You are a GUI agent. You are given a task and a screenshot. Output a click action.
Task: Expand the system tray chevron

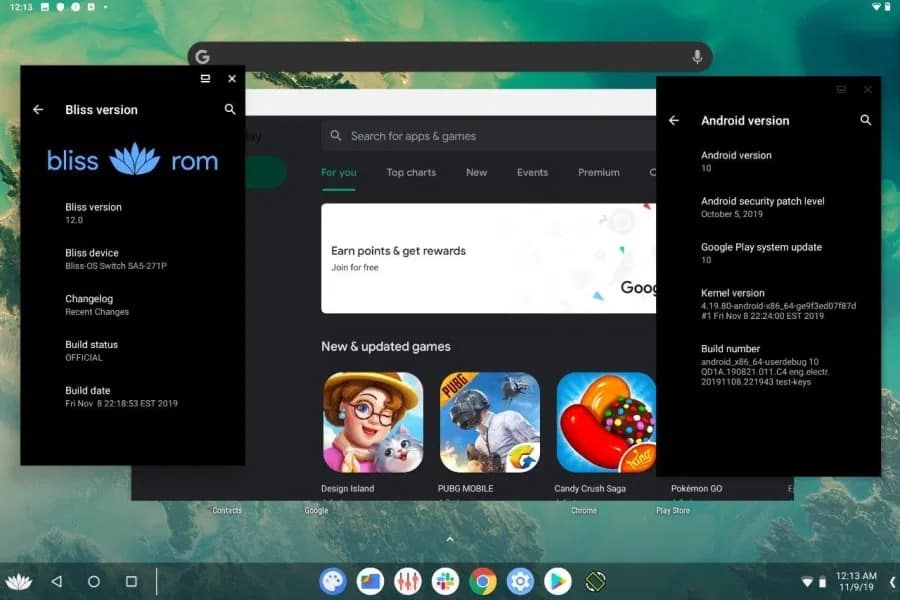click(x=891, y=581)
